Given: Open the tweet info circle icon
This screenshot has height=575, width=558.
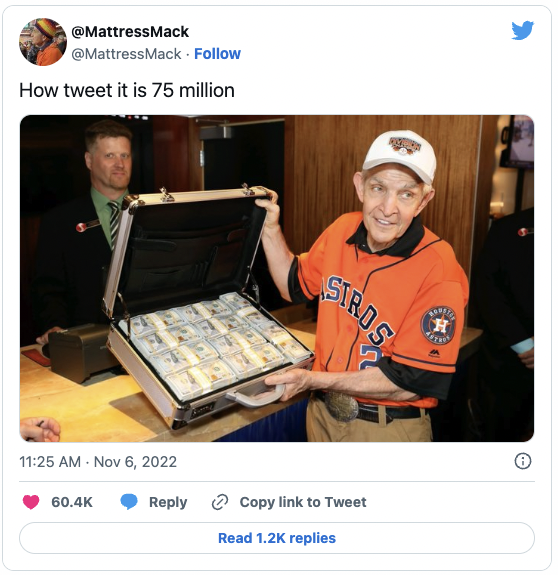Looking at the screenshot, I should click(x=522, y=461).
